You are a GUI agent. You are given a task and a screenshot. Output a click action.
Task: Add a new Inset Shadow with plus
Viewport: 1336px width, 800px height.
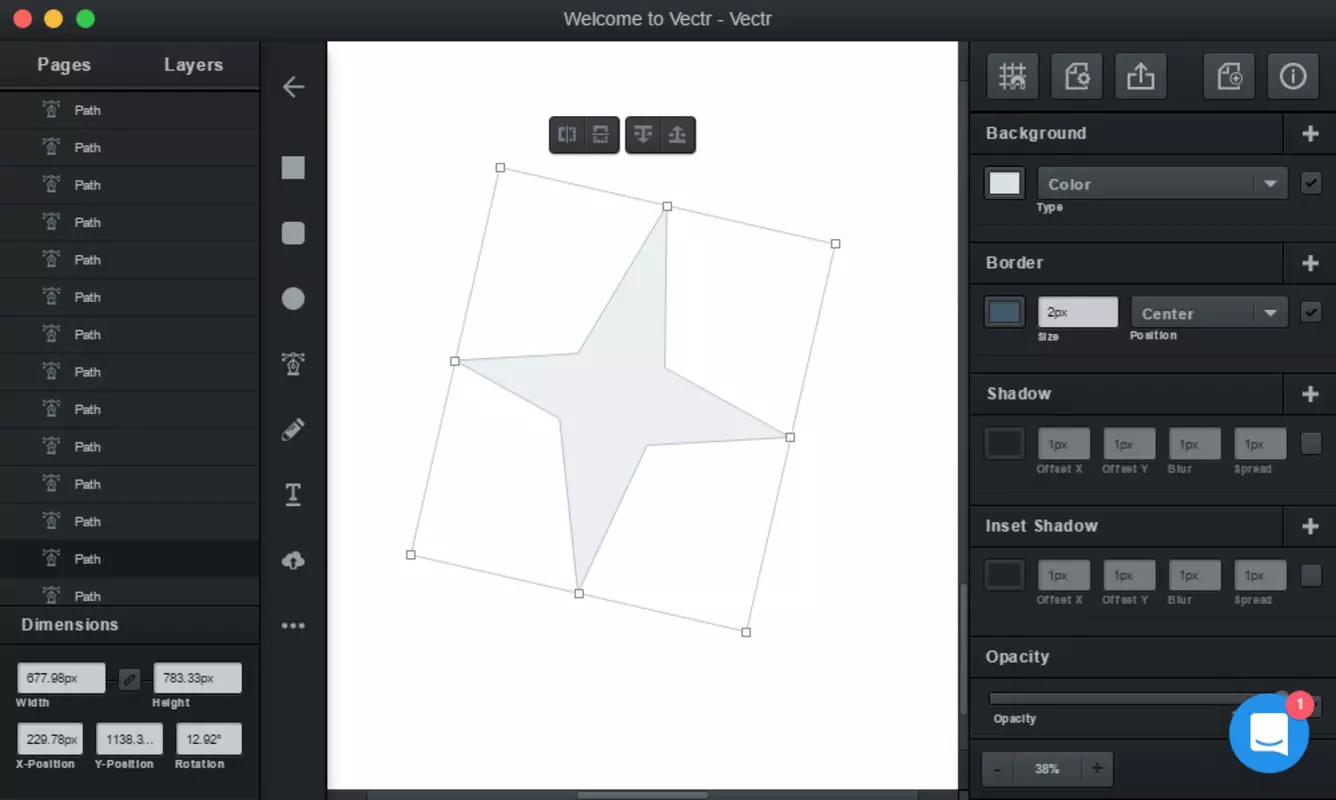(x=1310, y=526)
